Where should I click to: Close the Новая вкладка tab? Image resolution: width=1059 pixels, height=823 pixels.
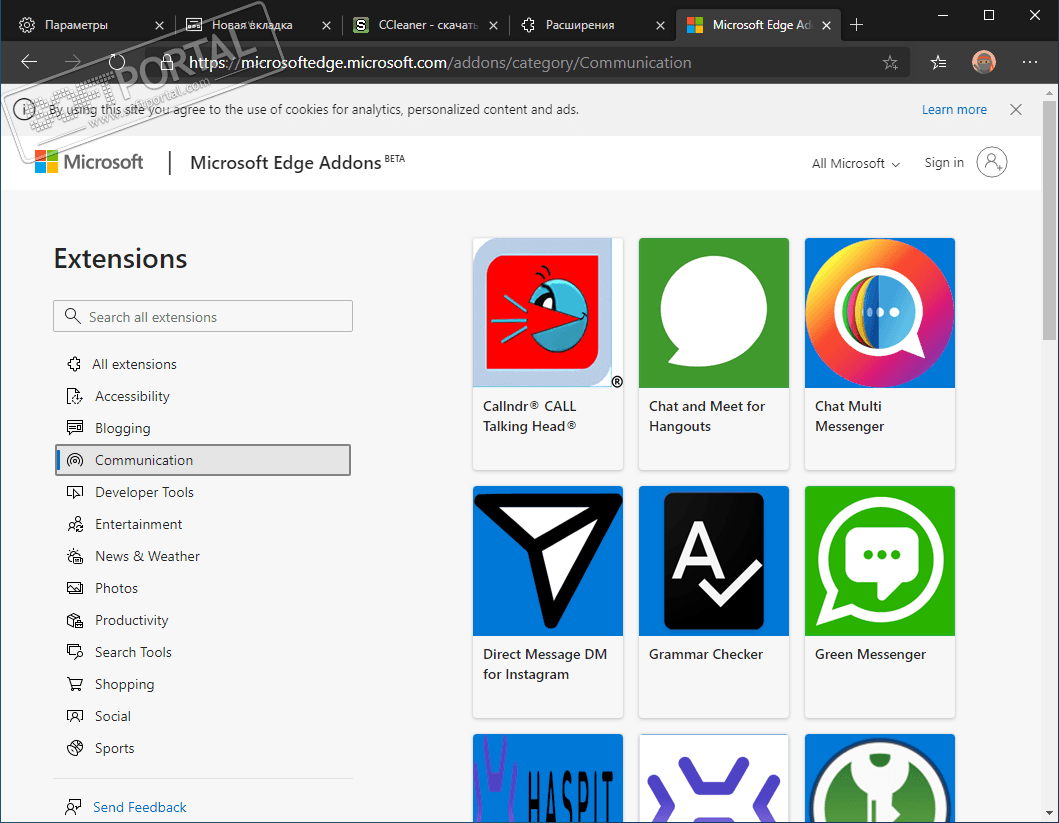(326, 26)
